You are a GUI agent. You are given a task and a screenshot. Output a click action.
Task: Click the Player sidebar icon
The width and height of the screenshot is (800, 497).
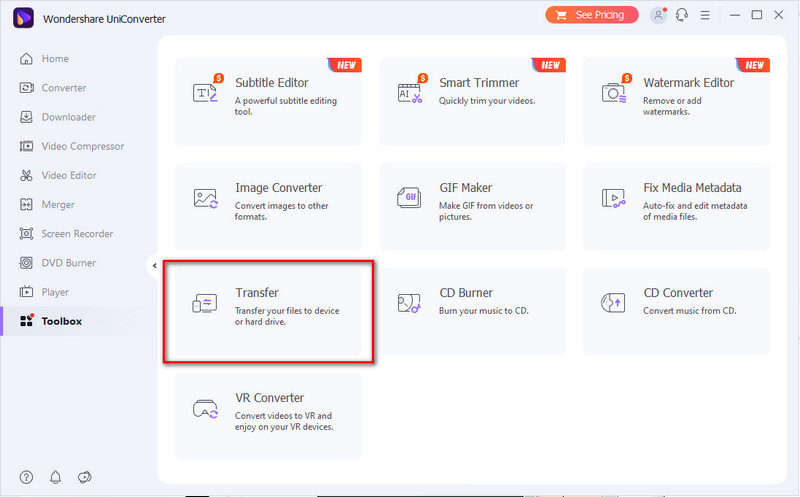click(x=26, y=292)
